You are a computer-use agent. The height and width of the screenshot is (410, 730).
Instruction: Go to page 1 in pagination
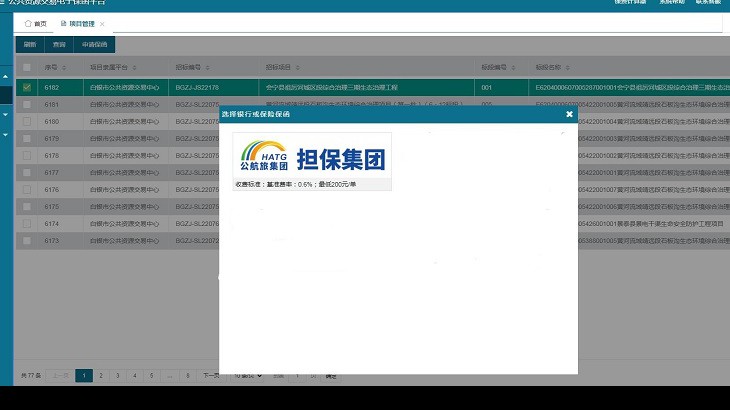84,376
